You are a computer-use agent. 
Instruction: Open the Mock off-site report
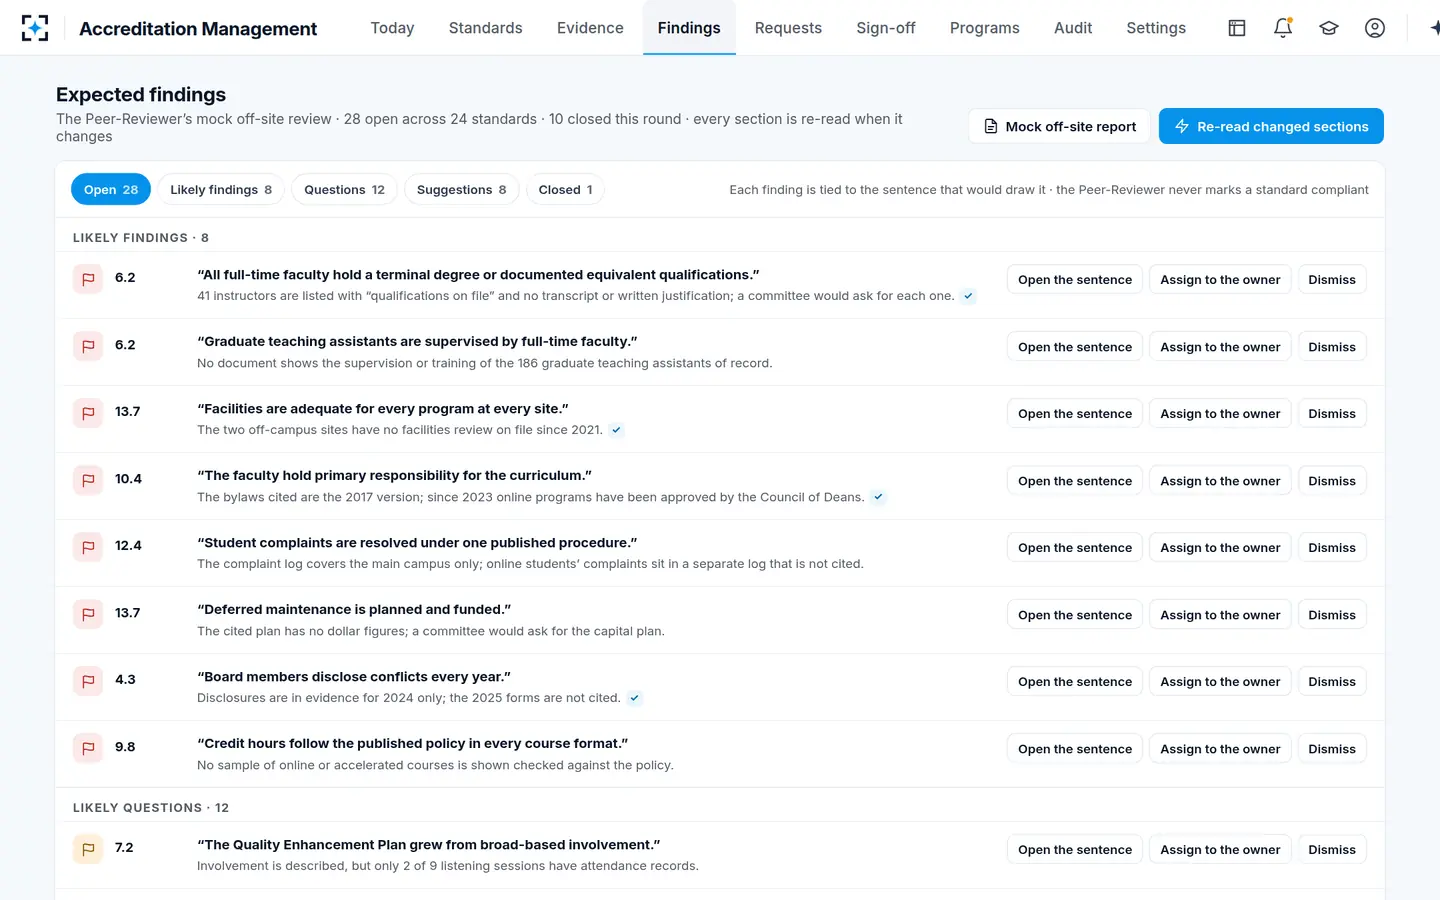point(1060,126)
